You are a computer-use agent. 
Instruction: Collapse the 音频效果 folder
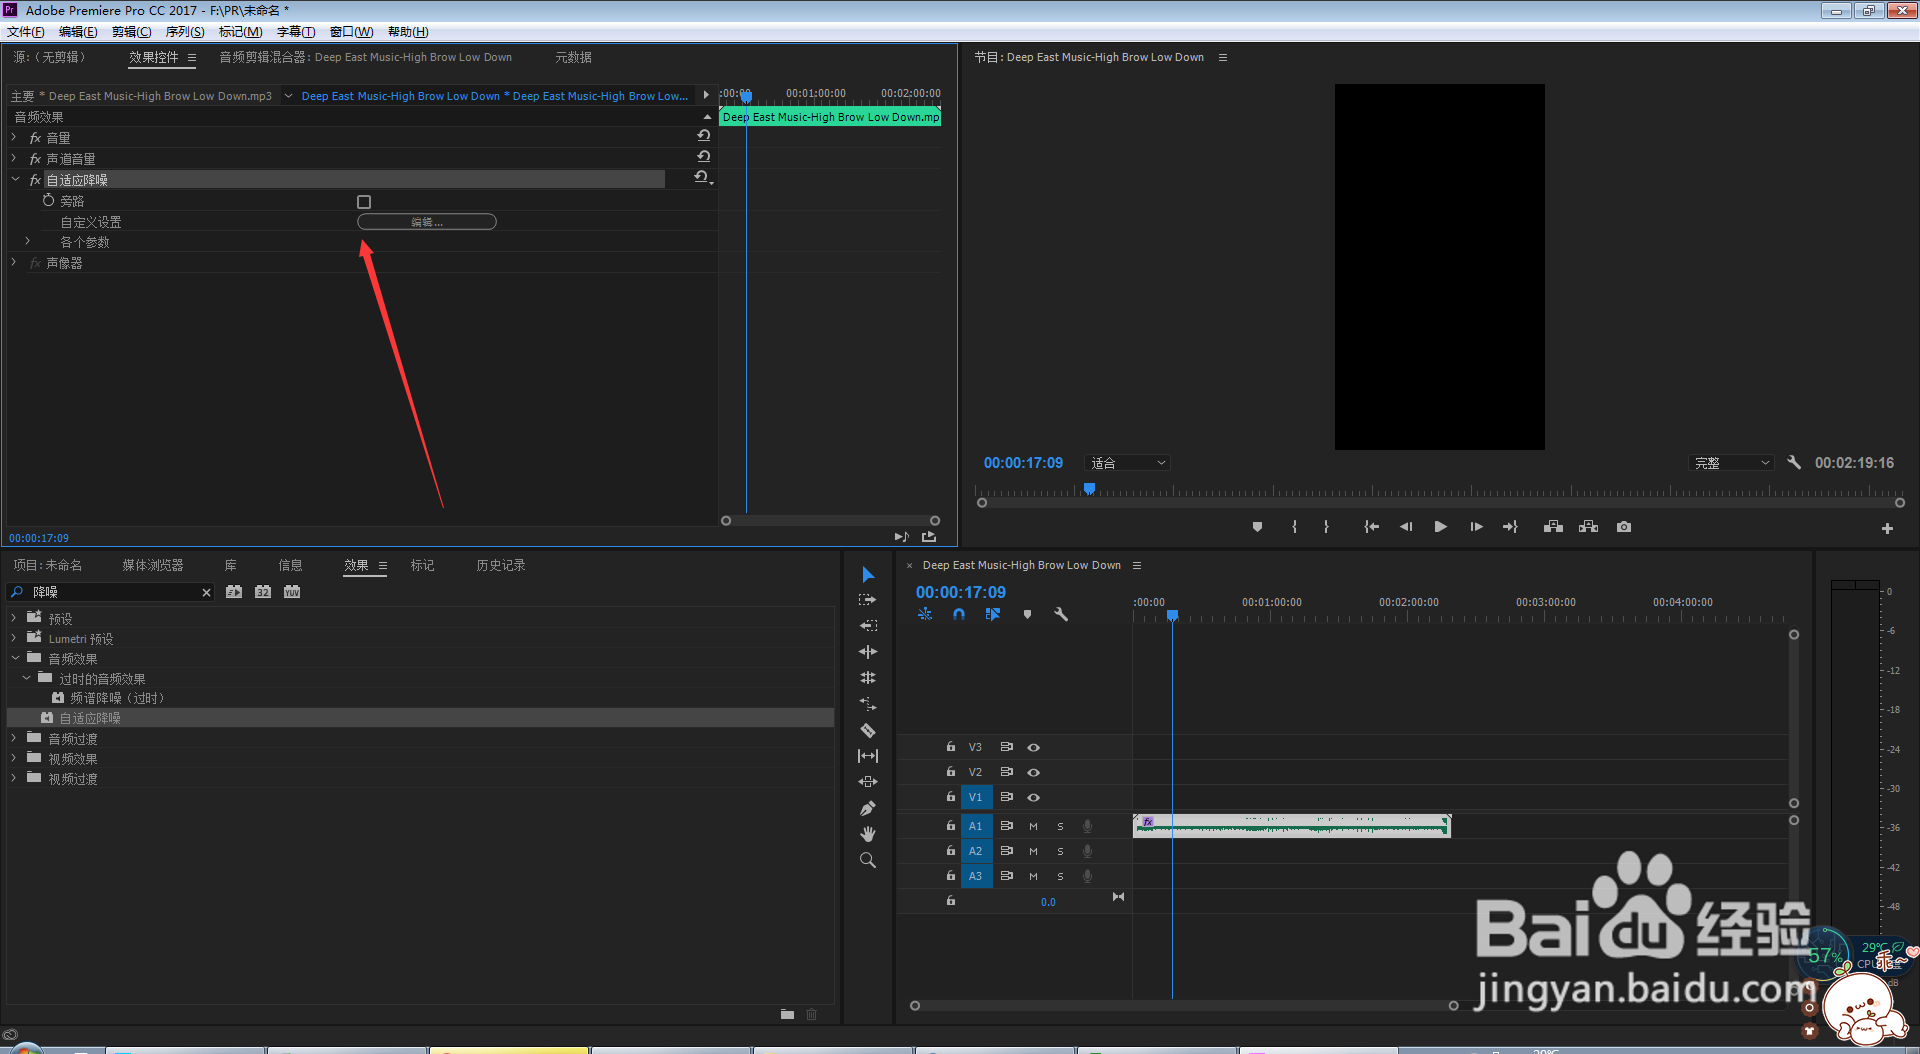[x=15, y=658]
